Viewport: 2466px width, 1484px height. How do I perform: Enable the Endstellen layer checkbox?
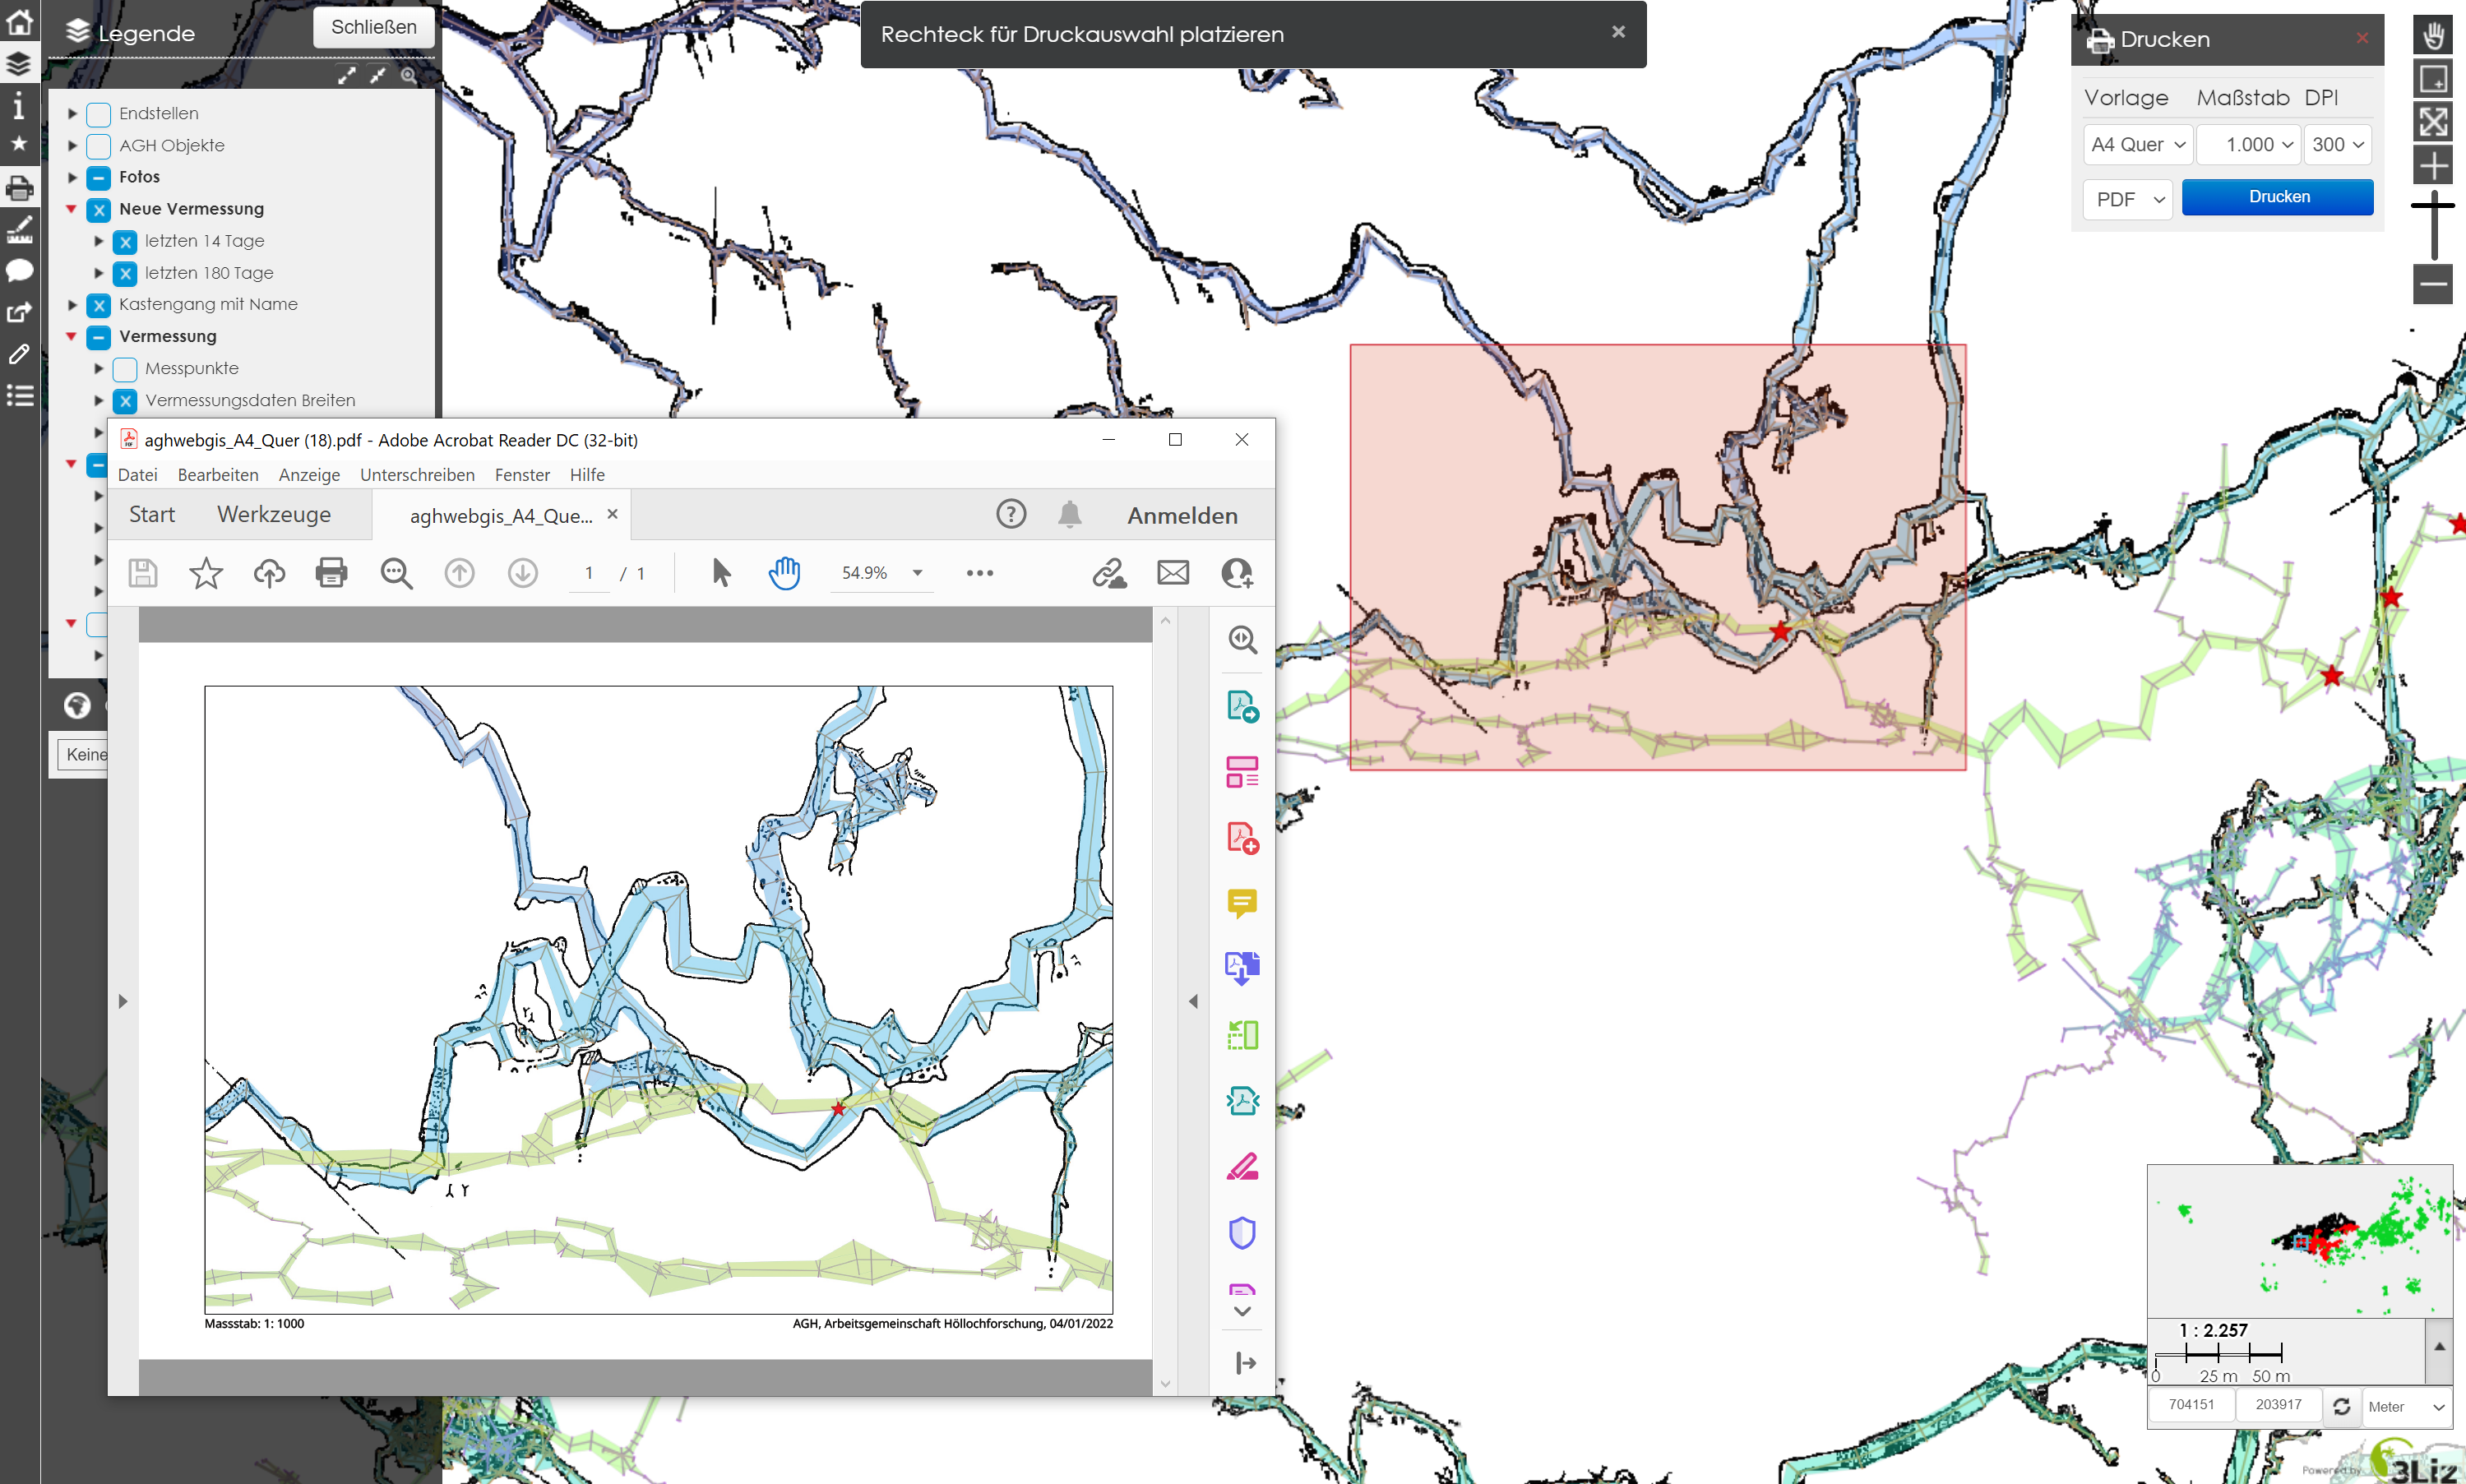[99, 114]
